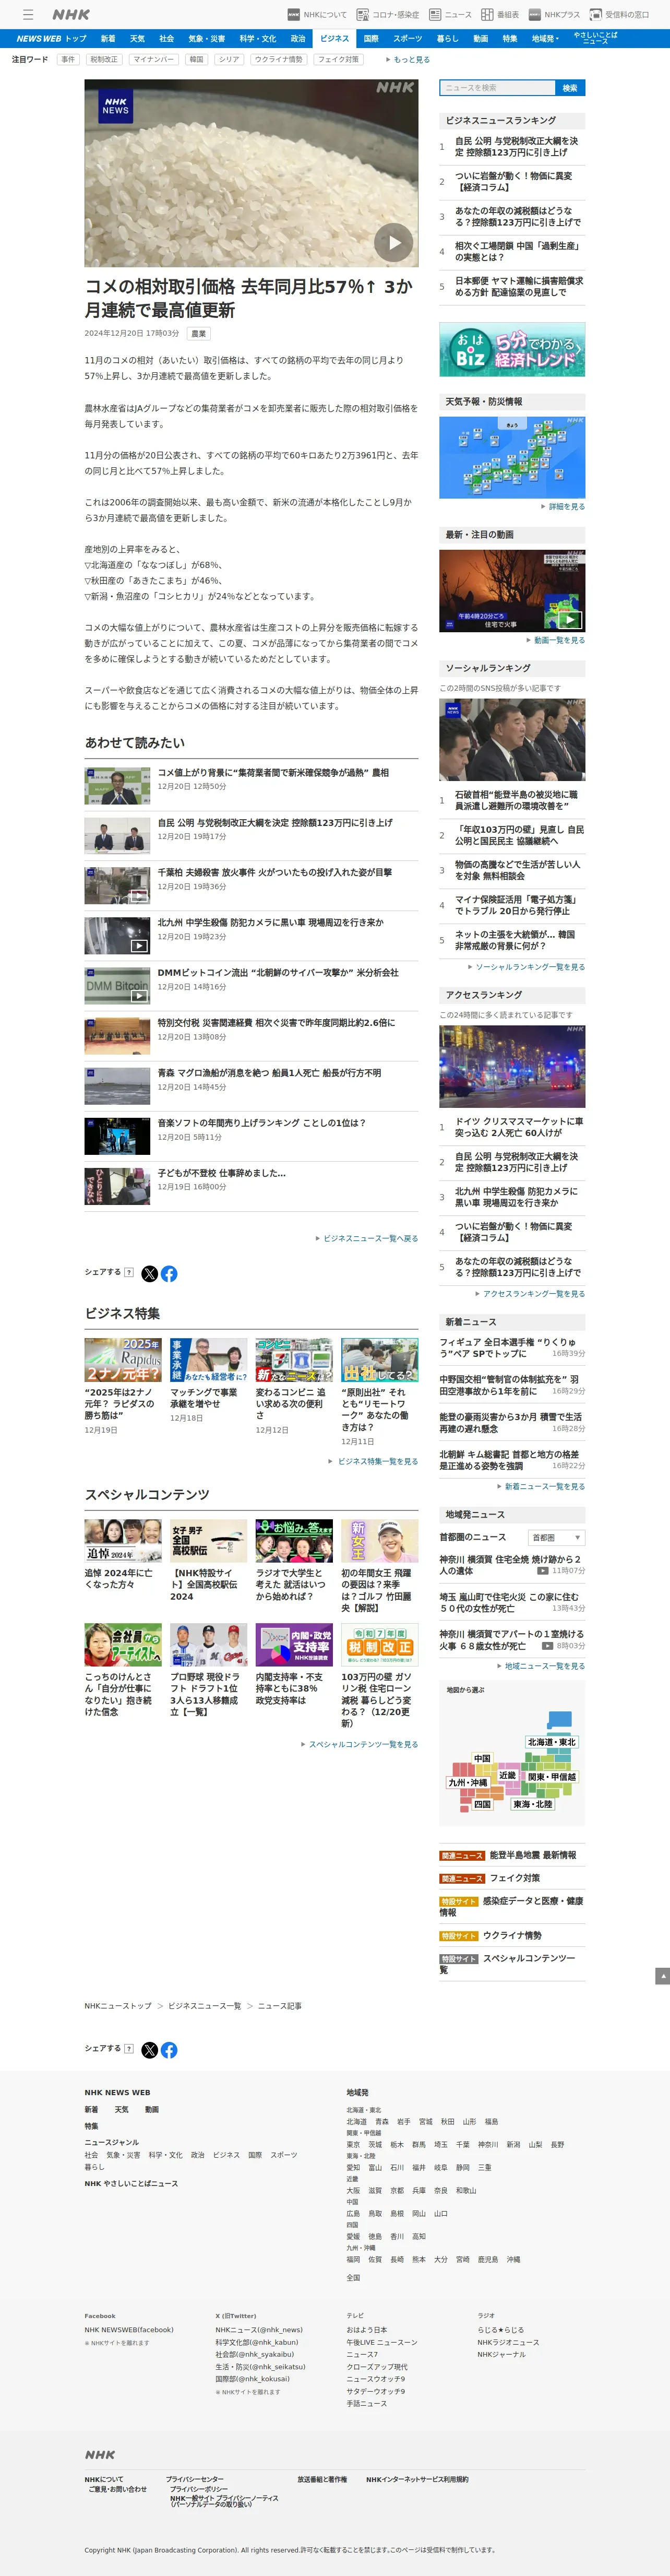Select the ビジネス navigation tab

coord(334,39)
